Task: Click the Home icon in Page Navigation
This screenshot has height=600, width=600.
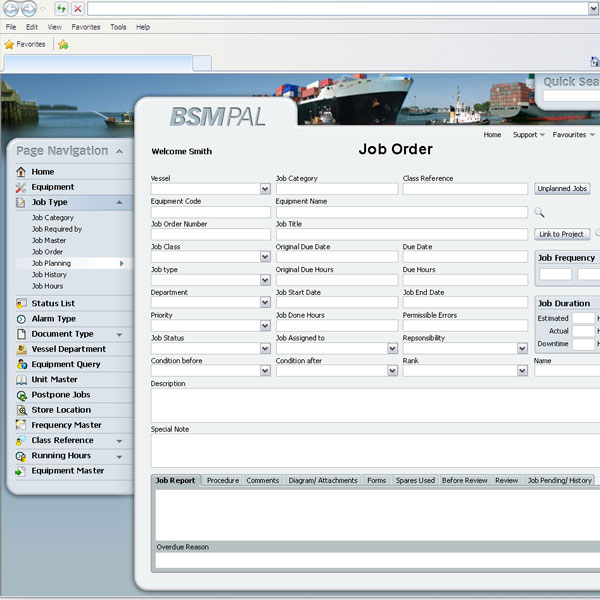Action: [x=21, y=172]
